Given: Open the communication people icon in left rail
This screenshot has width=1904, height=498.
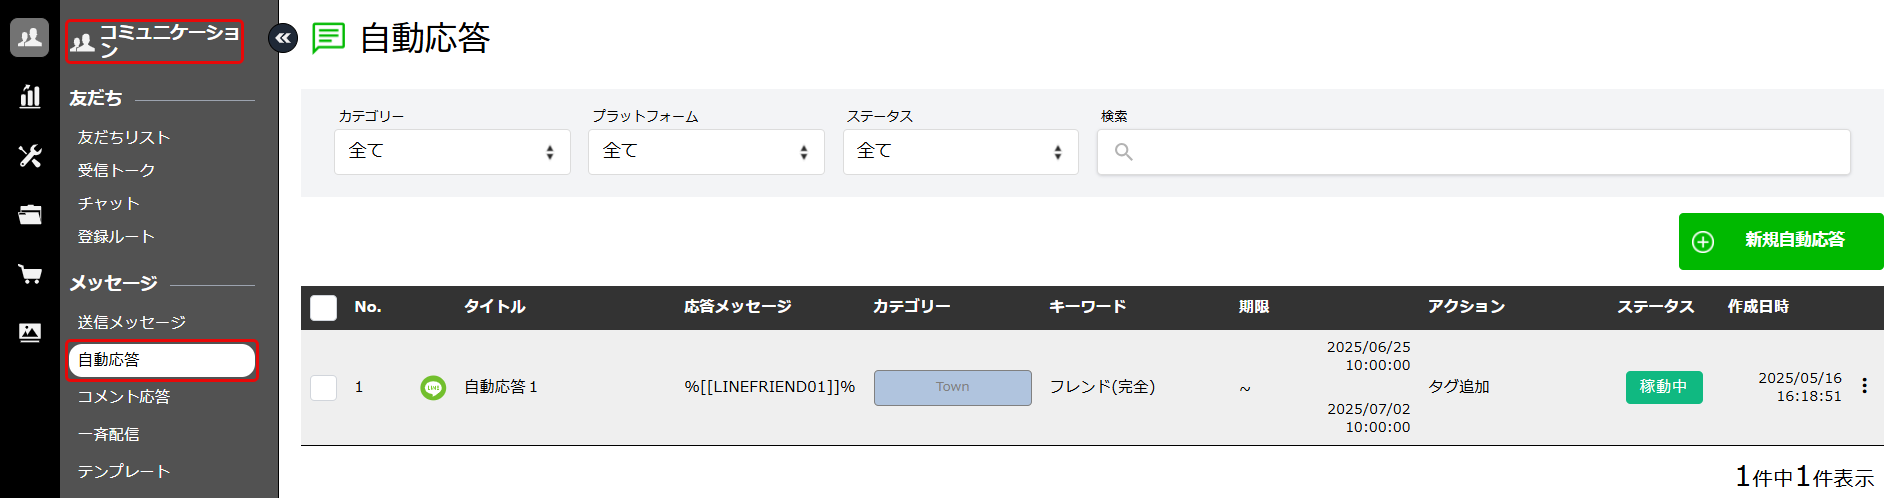Looking at the screenshot, I should coord(30,38).
